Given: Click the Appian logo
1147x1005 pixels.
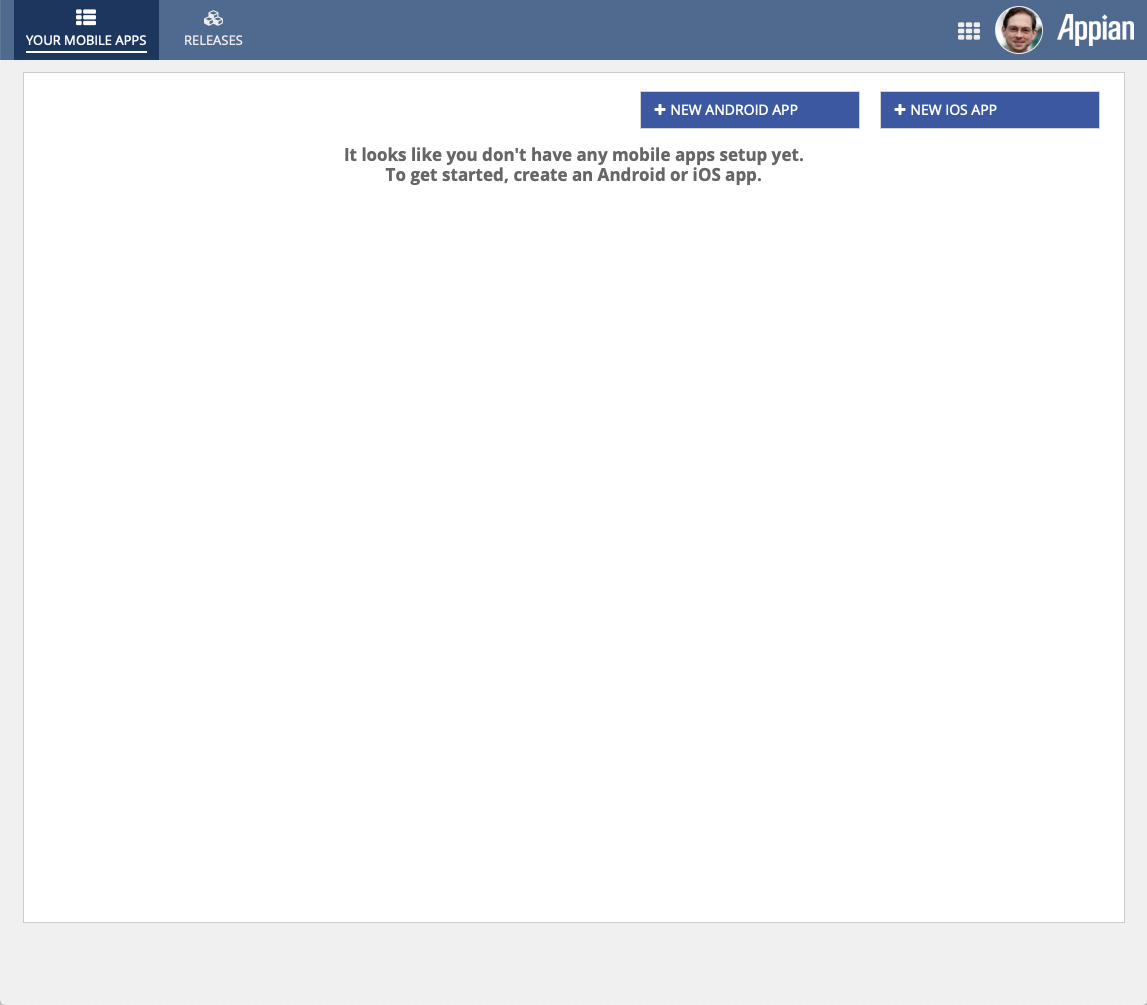Looking at the screenshot, I should point(1095,30).
